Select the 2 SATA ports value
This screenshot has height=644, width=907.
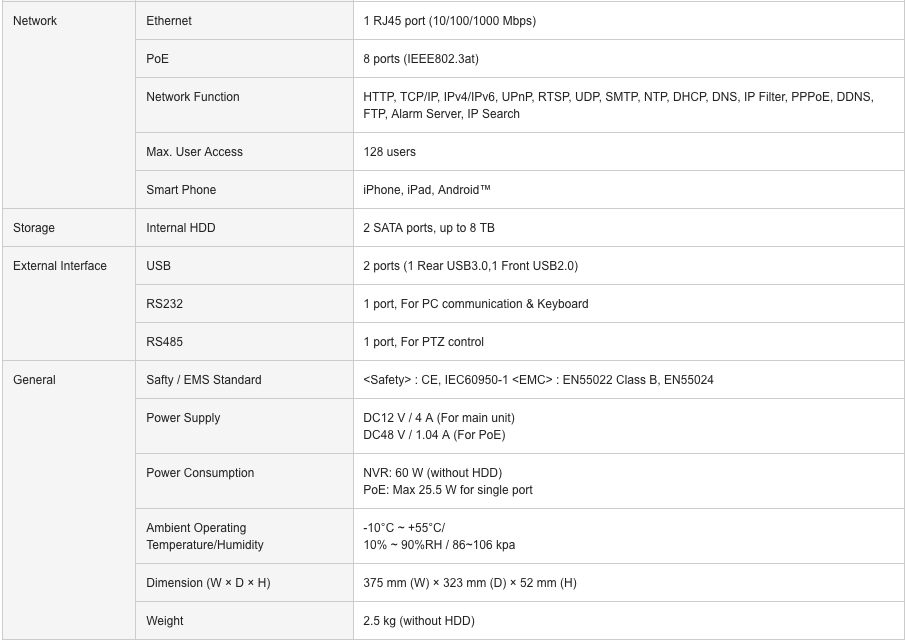[429, 228]
